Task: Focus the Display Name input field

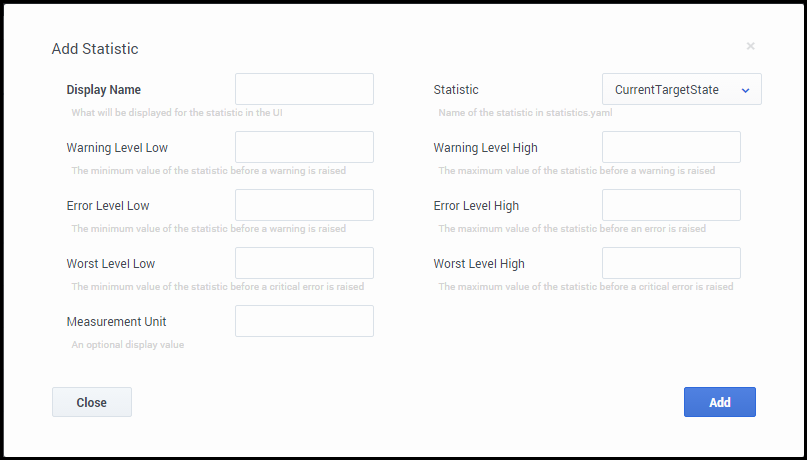Action: (304, 89)
